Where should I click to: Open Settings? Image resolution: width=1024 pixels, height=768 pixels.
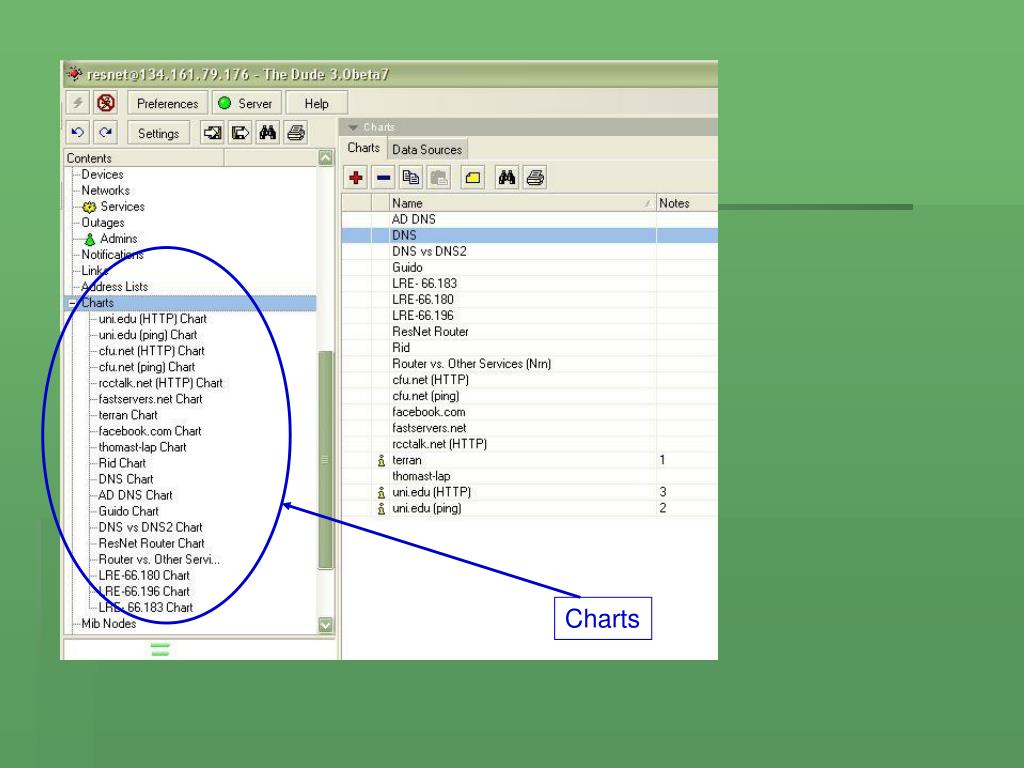tap(159, 133)
